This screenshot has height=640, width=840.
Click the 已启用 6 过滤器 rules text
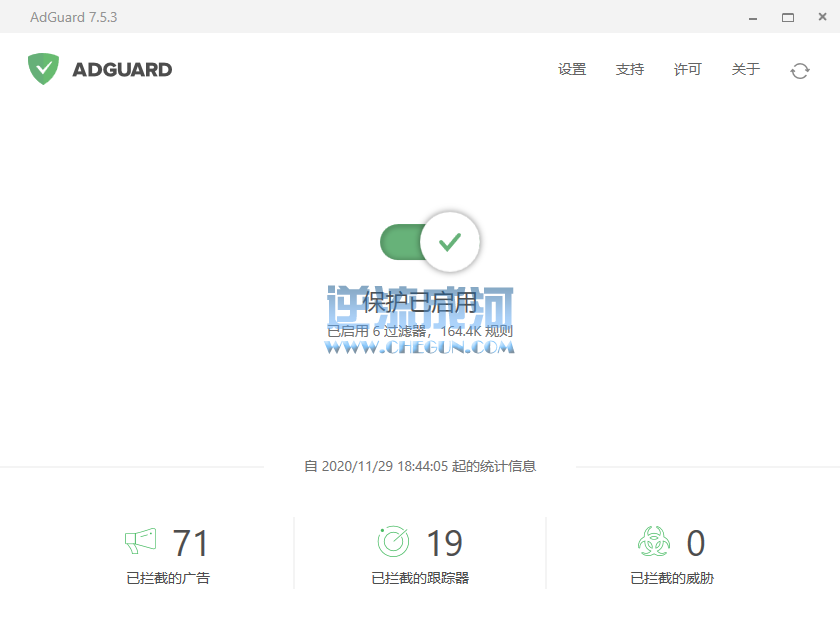[x=420, y=332]
